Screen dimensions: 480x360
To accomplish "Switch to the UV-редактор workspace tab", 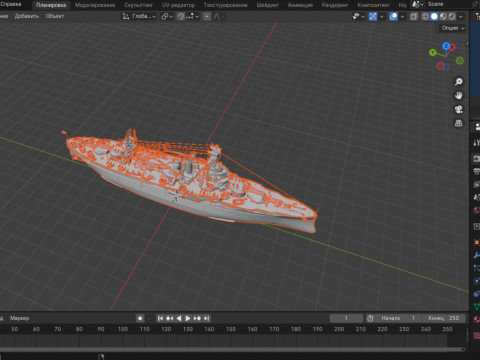I will 178,5.
